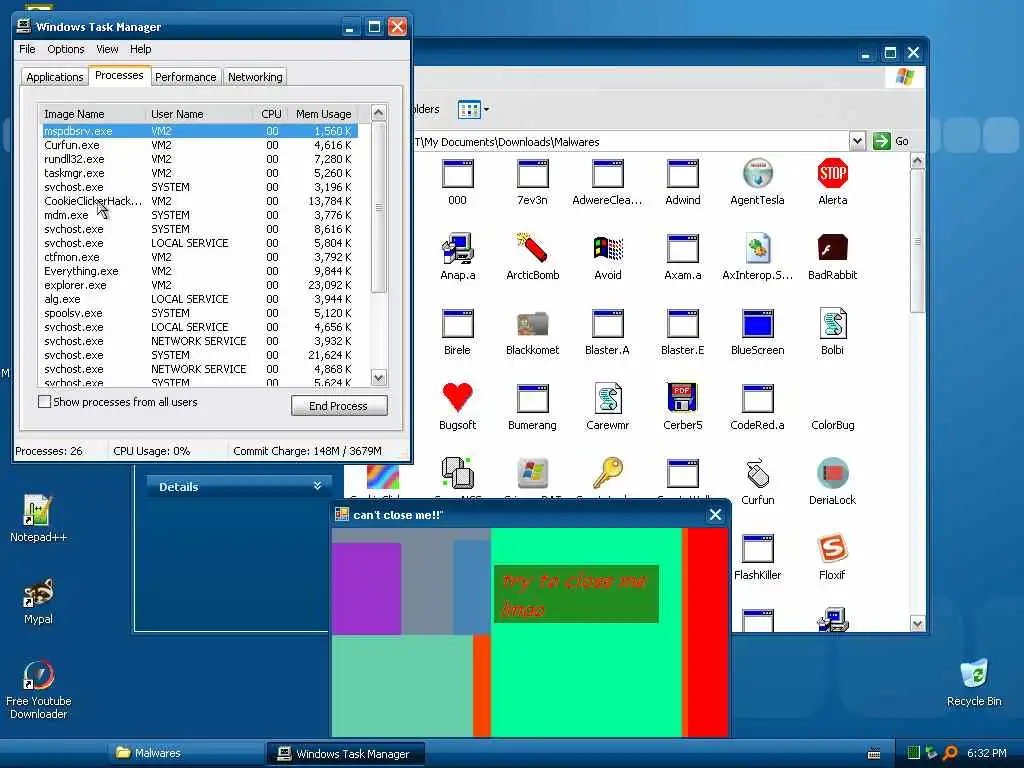Open the View menu in Task Manager

[x=107, y=49]
